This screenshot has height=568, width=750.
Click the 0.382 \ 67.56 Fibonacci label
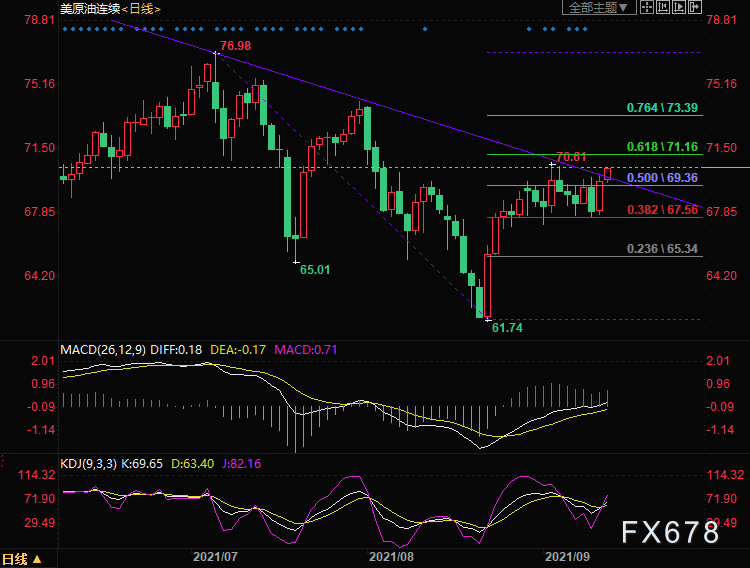point(661,210)
